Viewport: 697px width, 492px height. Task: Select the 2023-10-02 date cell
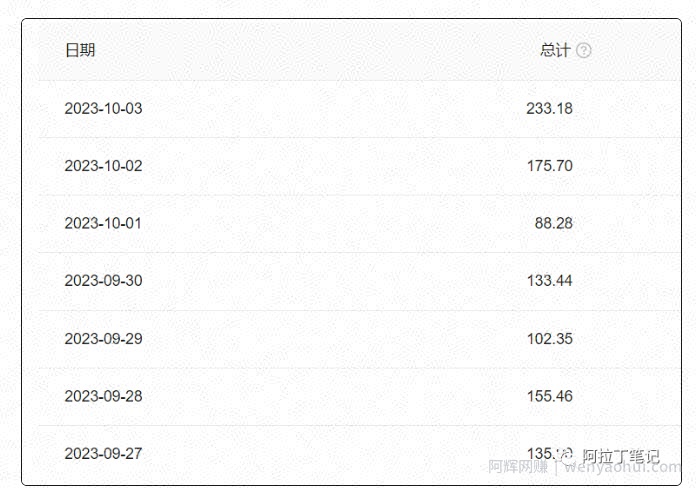[x=103, y=166]
